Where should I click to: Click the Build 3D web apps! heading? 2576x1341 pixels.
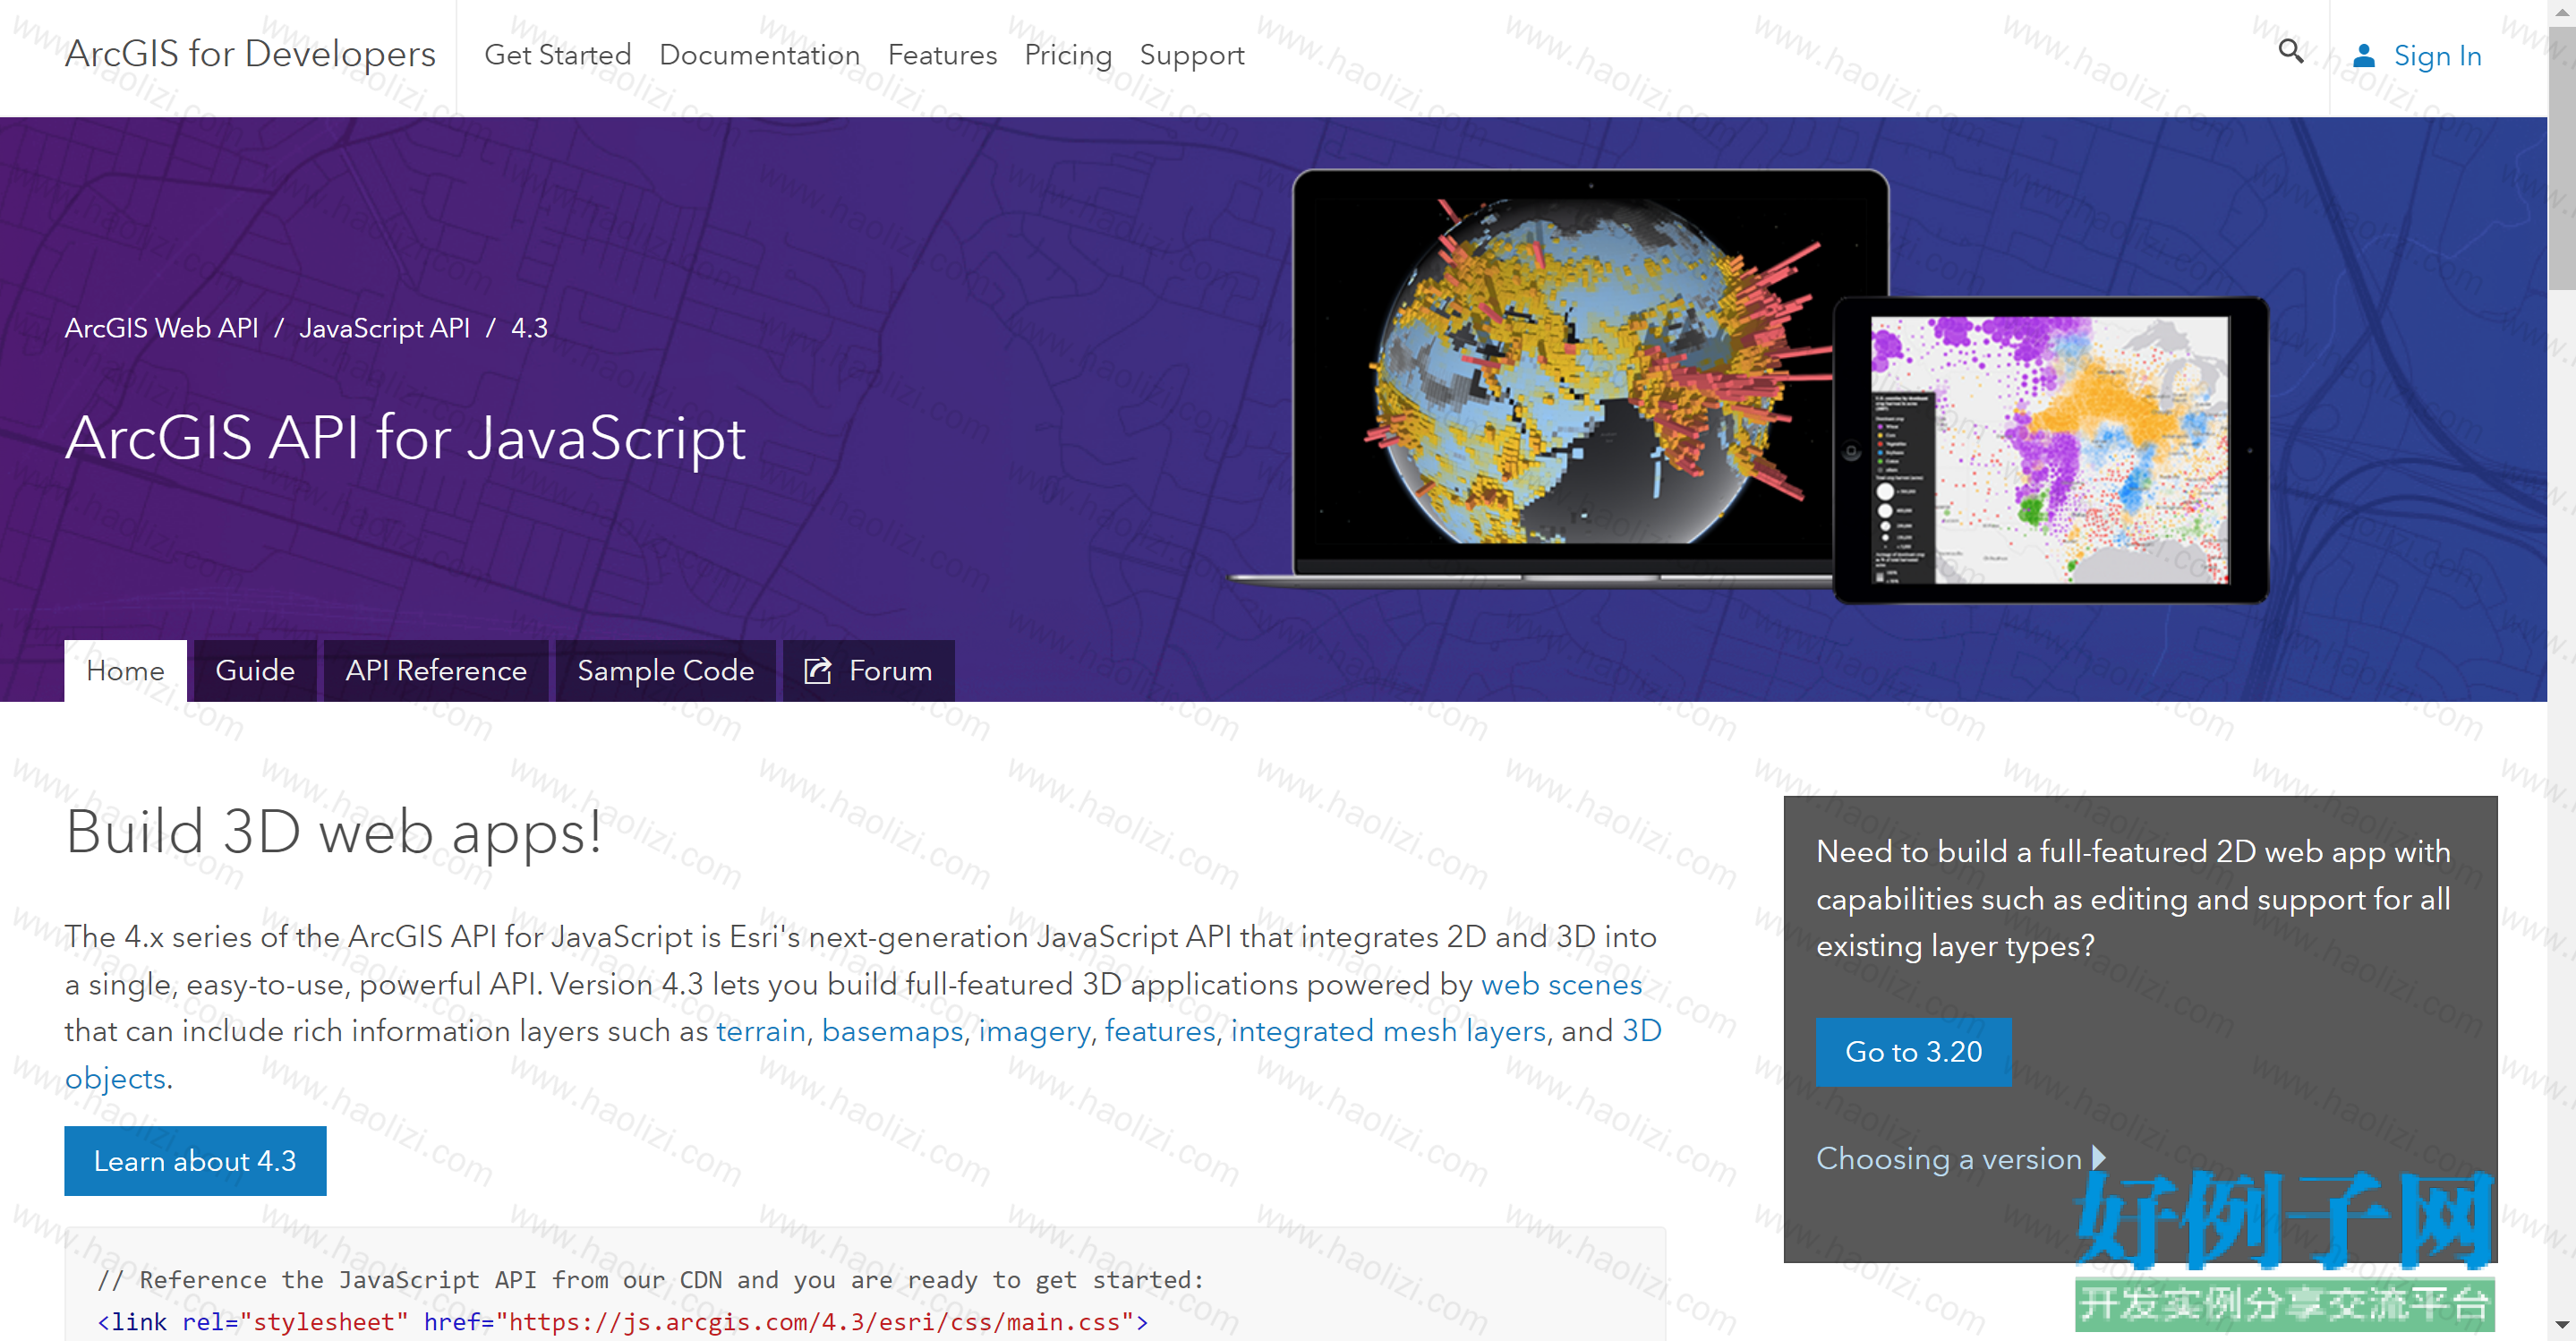pyautogui.click(x=334, y=832)
